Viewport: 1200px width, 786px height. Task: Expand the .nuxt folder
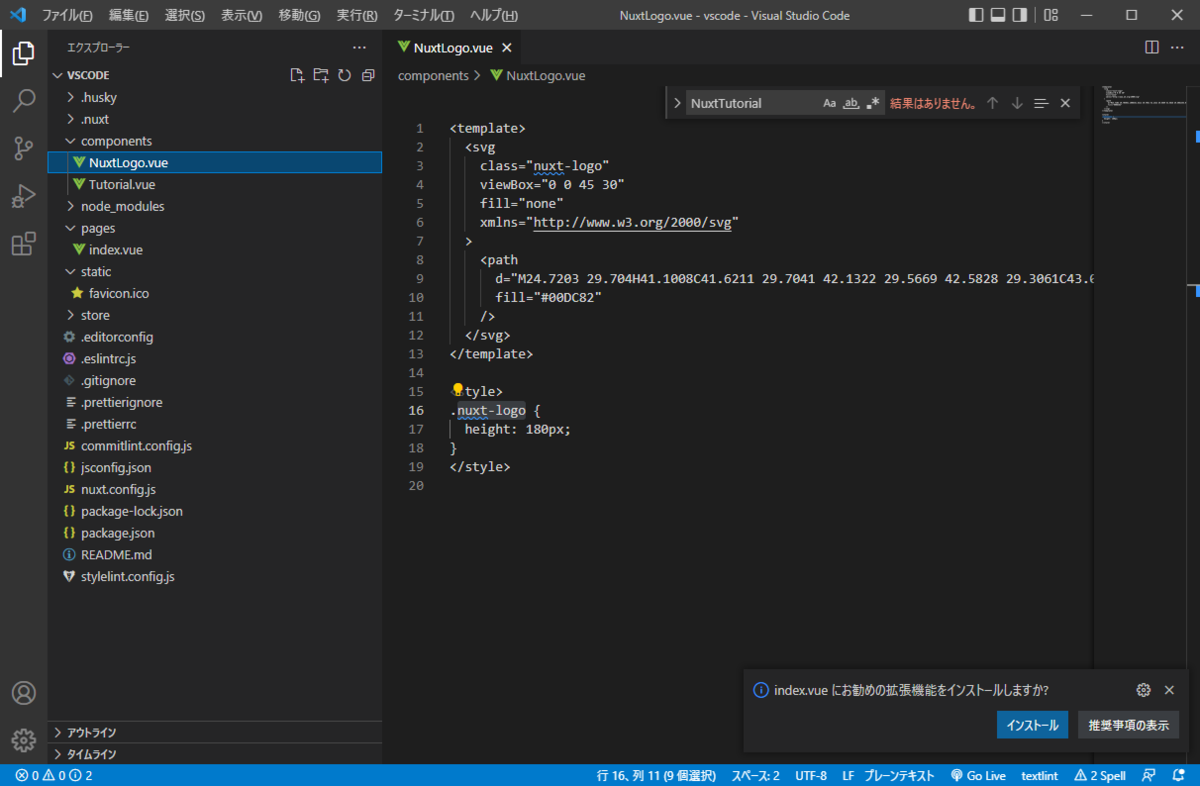[214, 119]
